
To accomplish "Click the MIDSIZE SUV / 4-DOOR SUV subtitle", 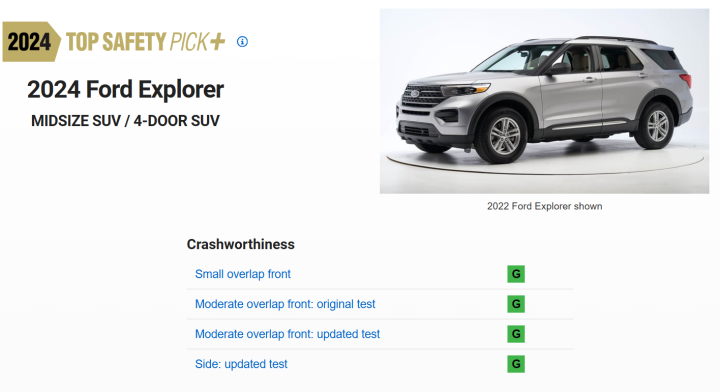I will [125, 121].
